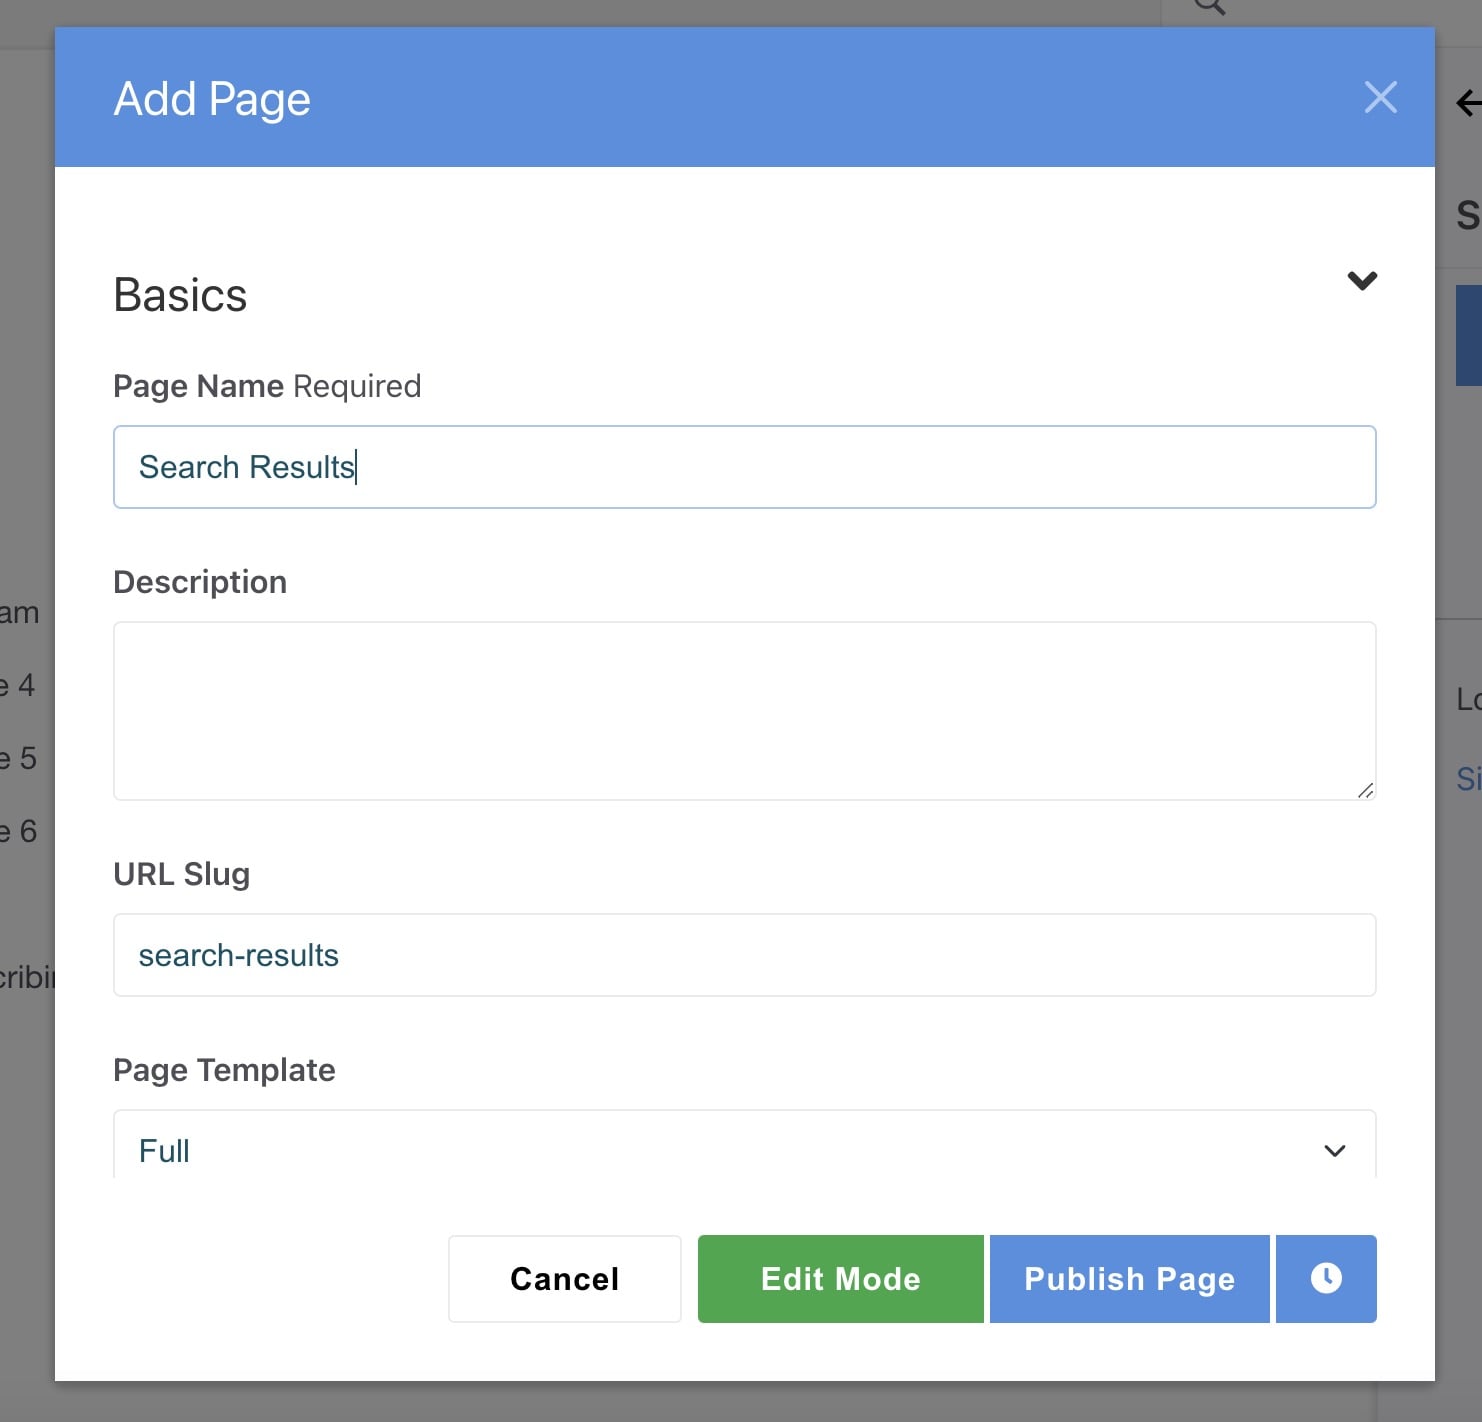Viewport: 1482px width, 1422px height.
Task: Click the URL Slug label
Action: (181, 874)
